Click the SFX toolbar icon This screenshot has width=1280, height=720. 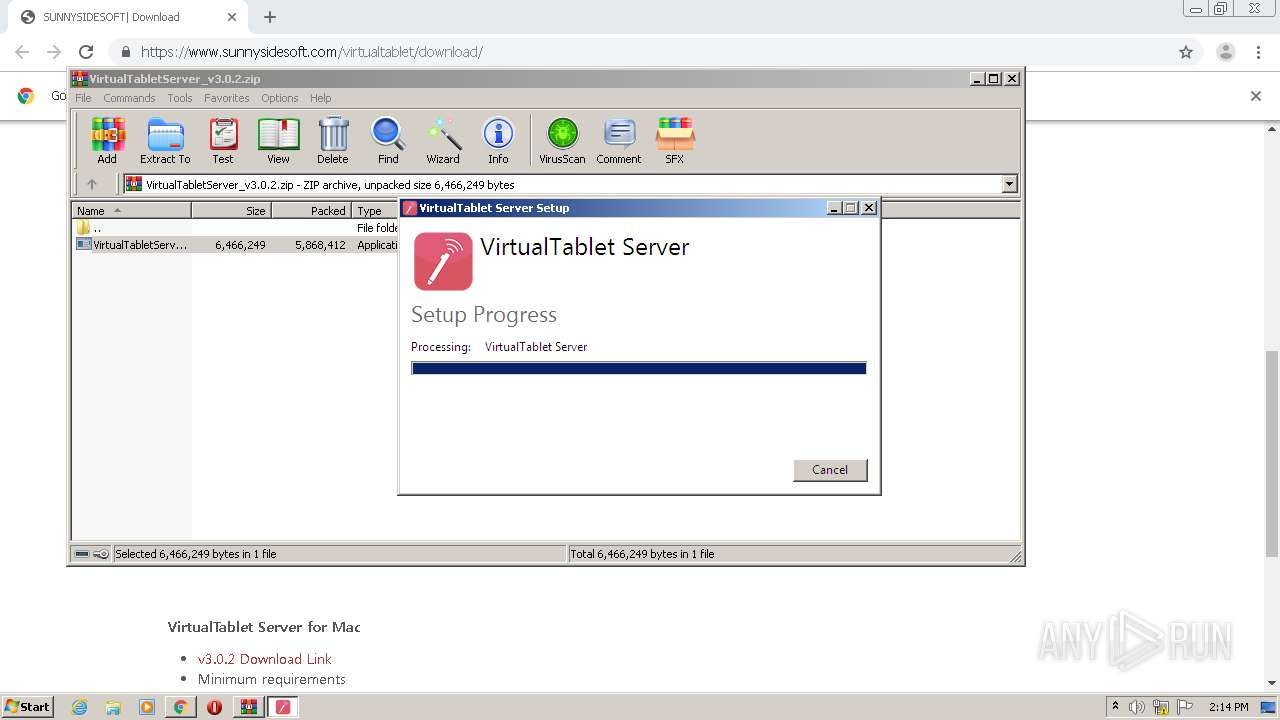click(675, 140)
